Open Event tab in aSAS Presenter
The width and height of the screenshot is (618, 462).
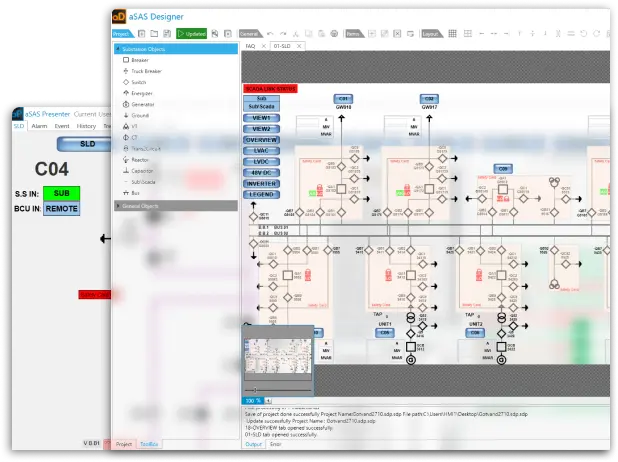pyautogui.click(x=62, y=126)
